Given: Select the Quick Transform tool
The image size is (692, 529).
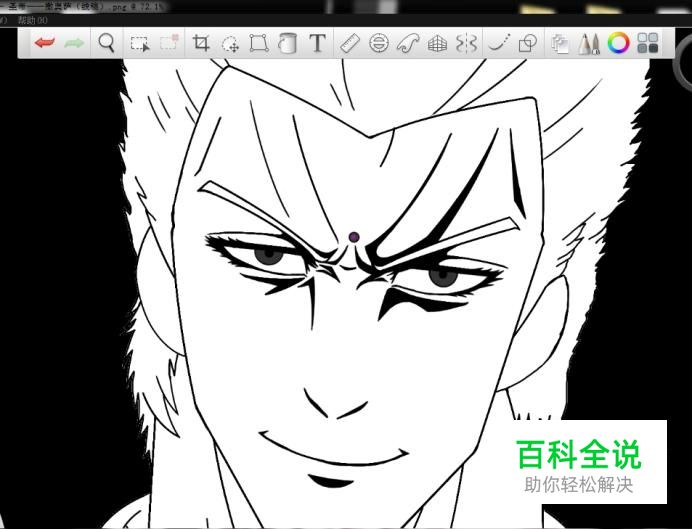Looking at the screenshot, I should [230, 43].
